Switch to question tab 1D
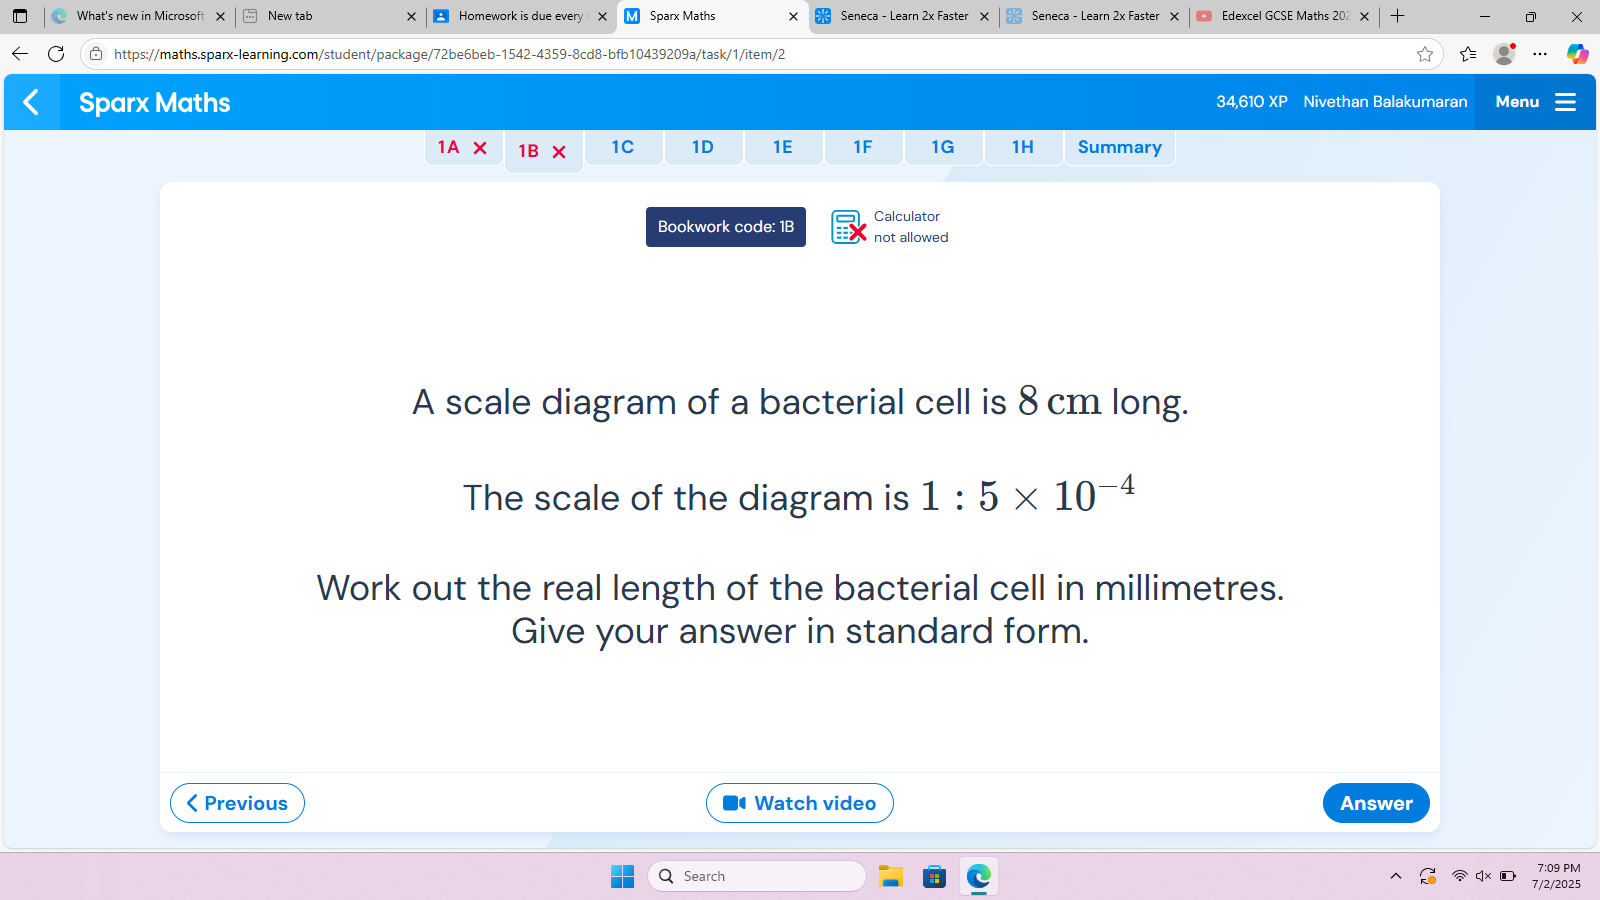Screen dimensions: 1600x900 (x=703, y=147)
